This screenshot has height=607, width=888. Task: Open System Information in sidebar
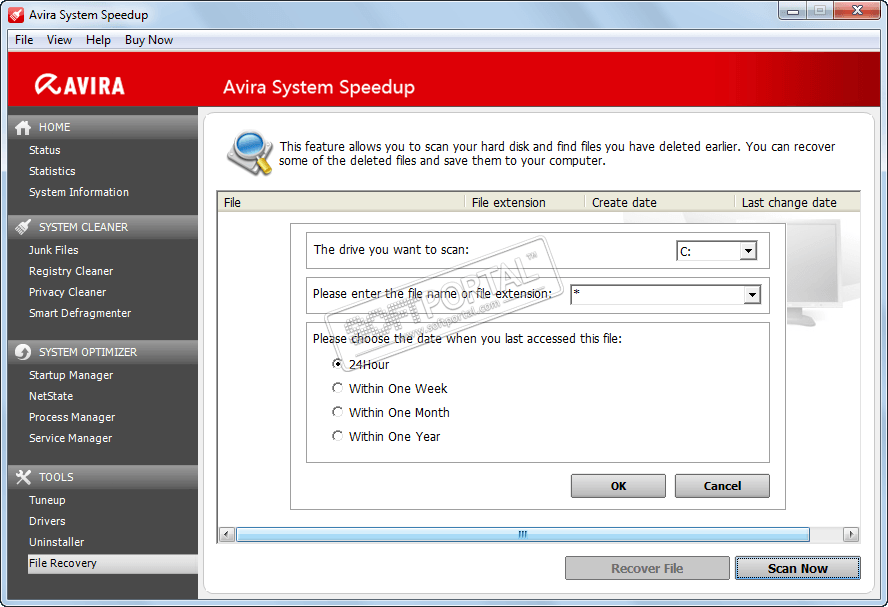coord(79,192)
